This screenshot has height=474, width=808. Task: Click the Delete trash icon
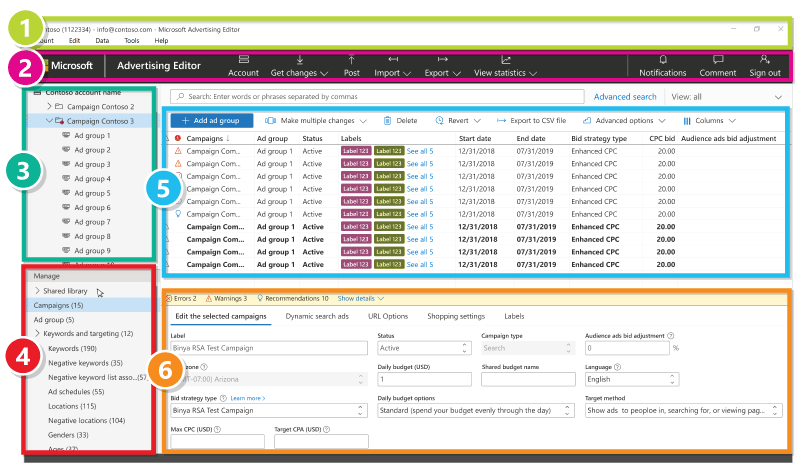point(387,121)
